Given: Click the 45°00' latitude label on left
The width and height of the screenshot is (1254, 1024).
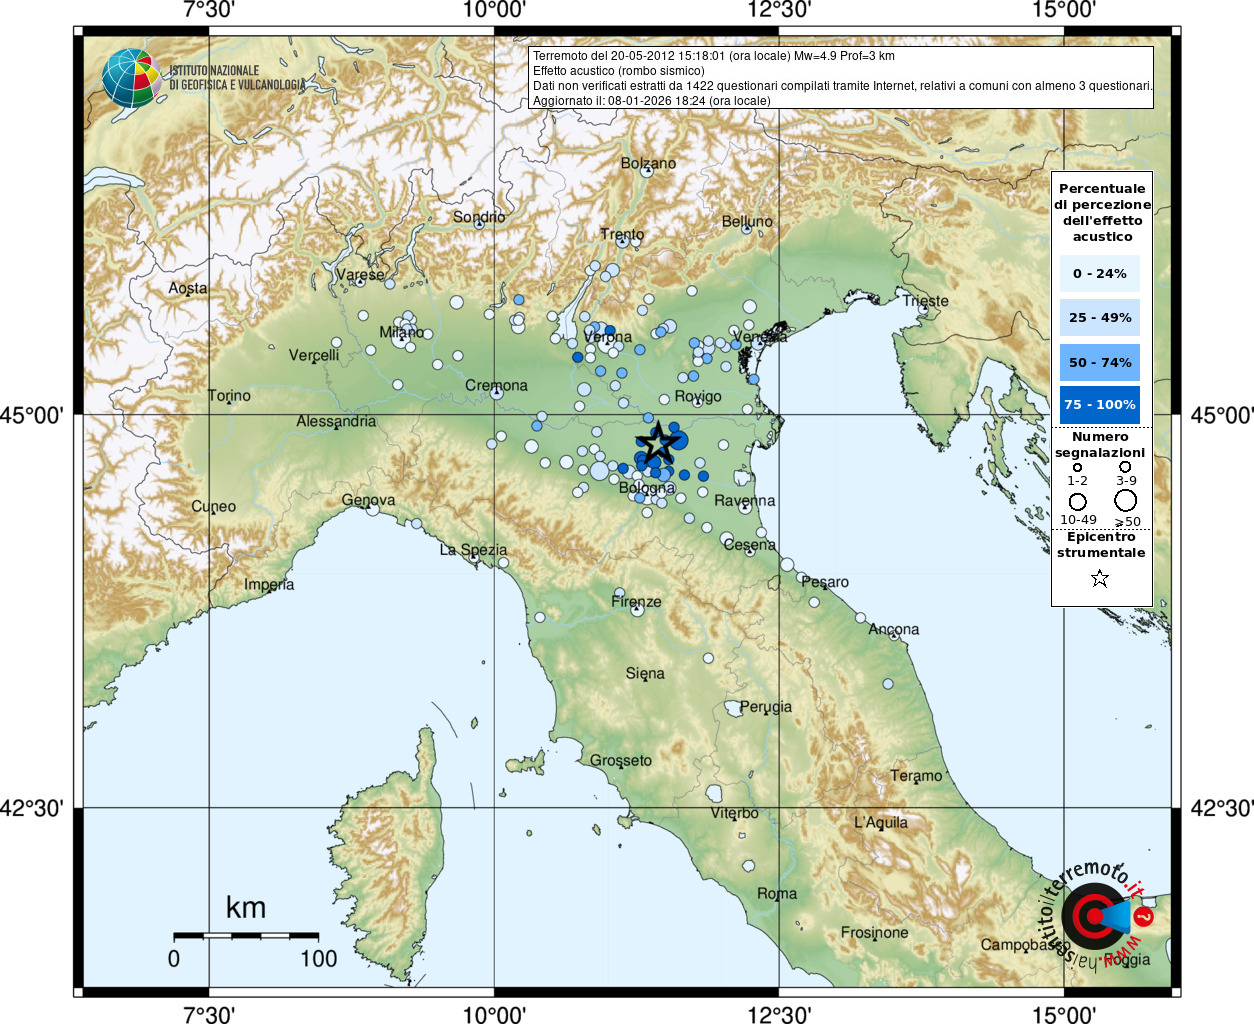Looking at the screenshot, I should (30, 414).
